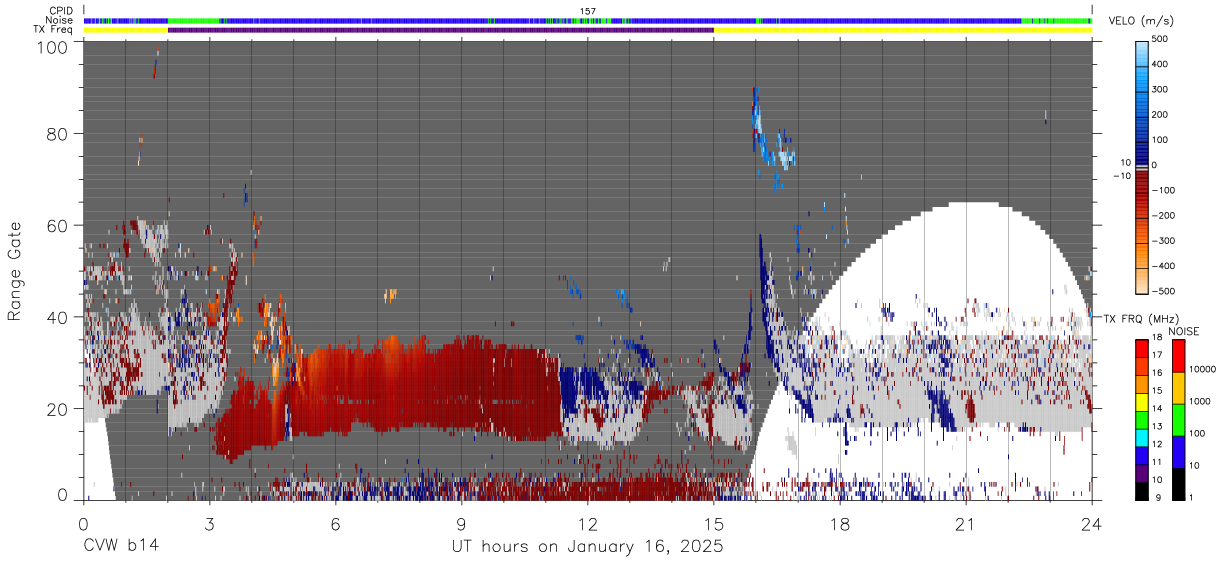
Task: Click the y-axis Range Gate tick '60'
Action: point(57,226)
